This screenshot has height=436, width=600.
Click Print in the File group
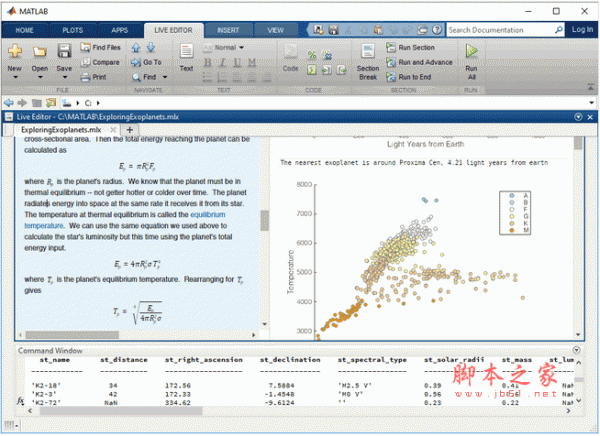98,75
